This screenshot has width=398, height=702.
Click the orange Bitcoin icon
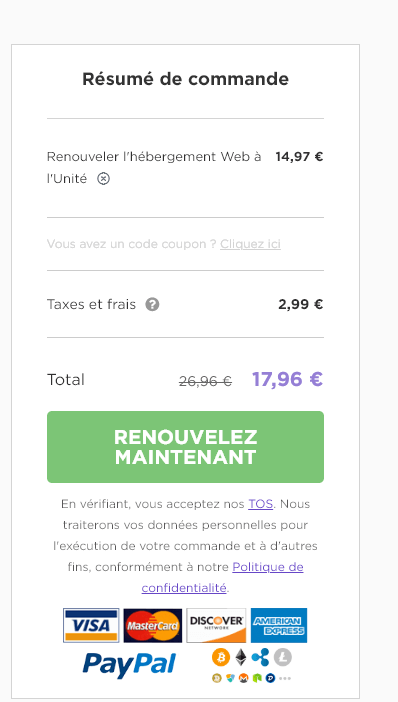coord(221,657)
